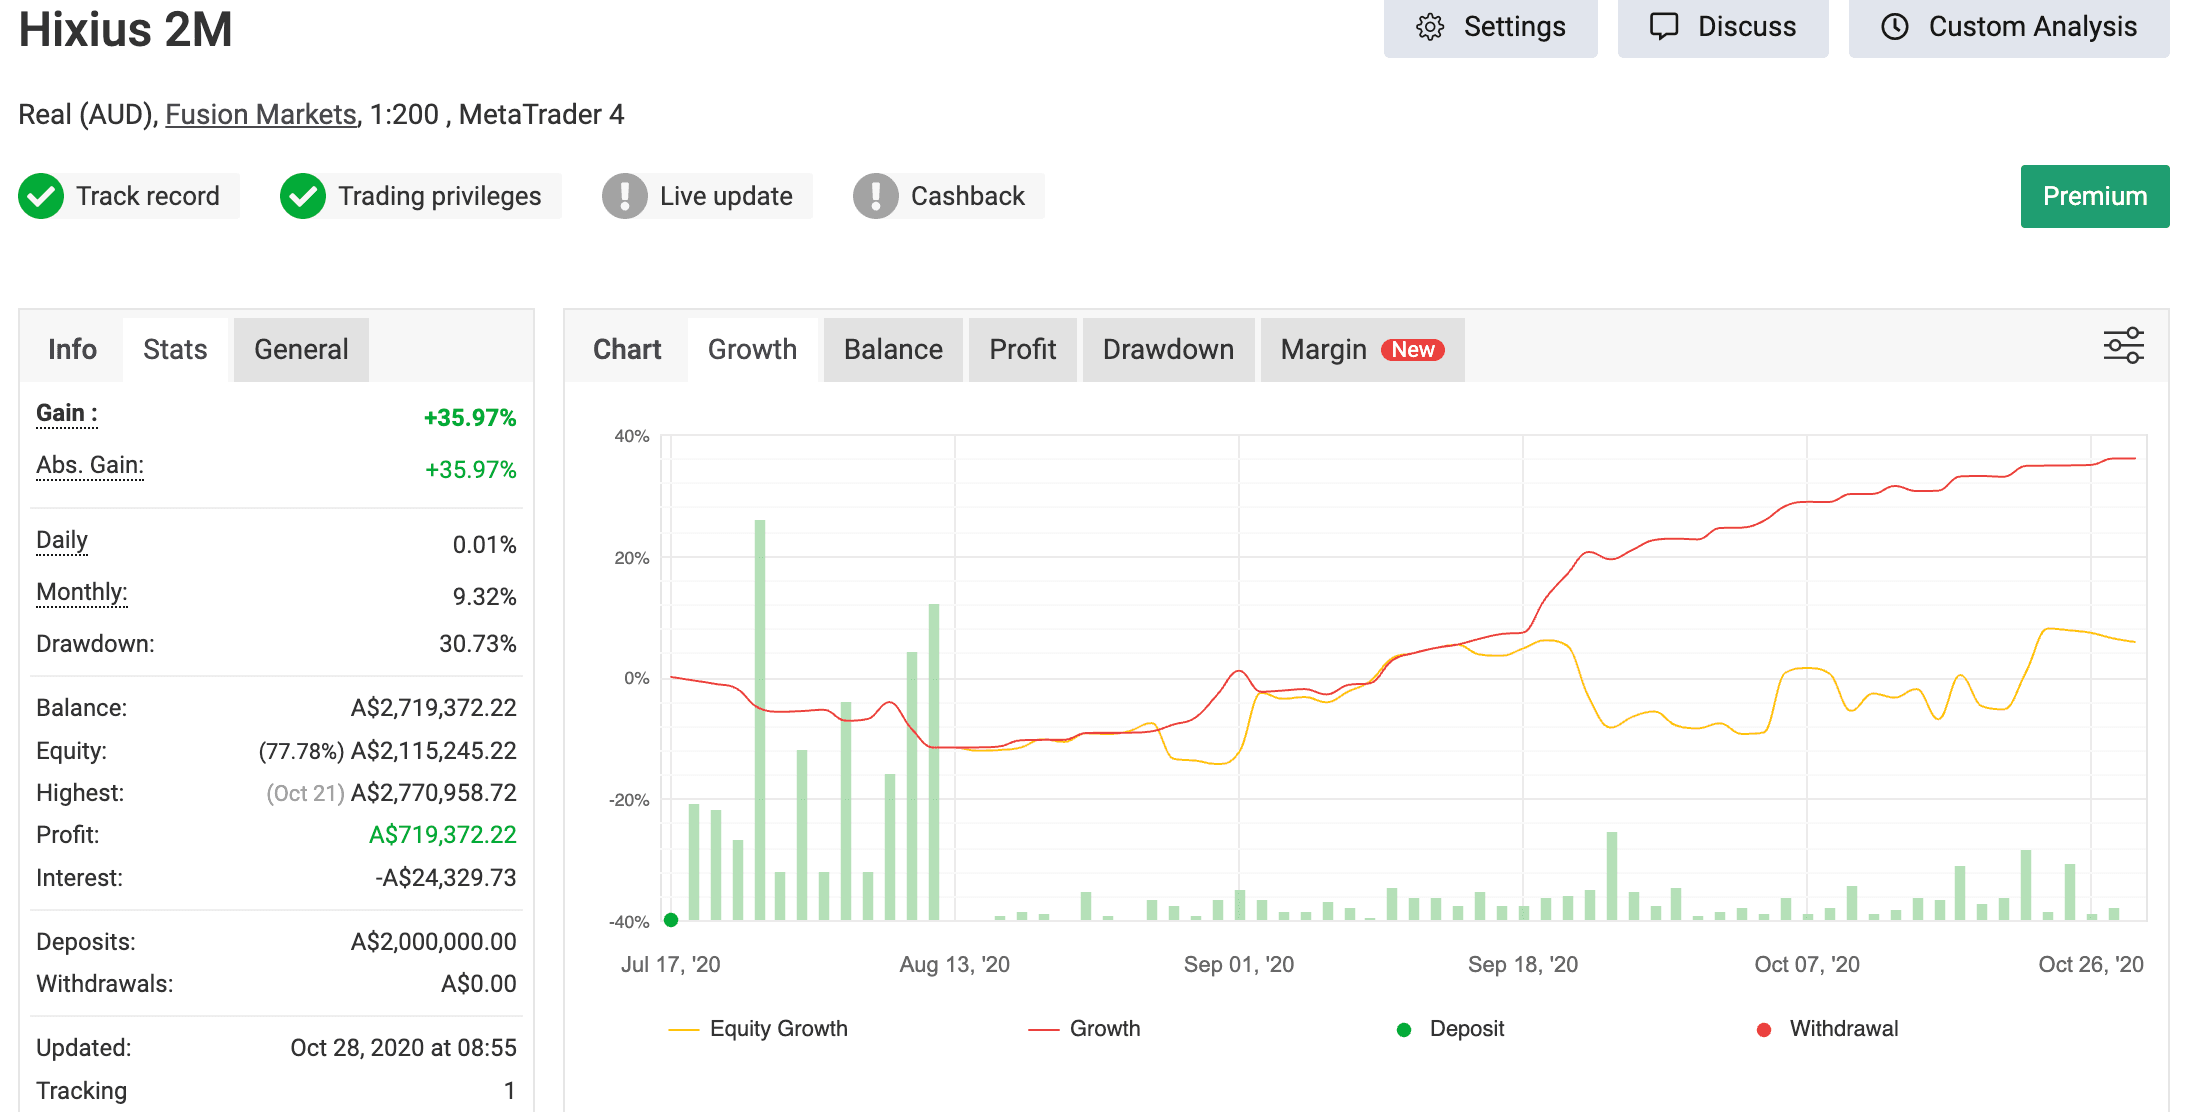The image size is (2194, 1112).
Task: Click the Gain label tooltip
Action: click(x=66, y=413)
